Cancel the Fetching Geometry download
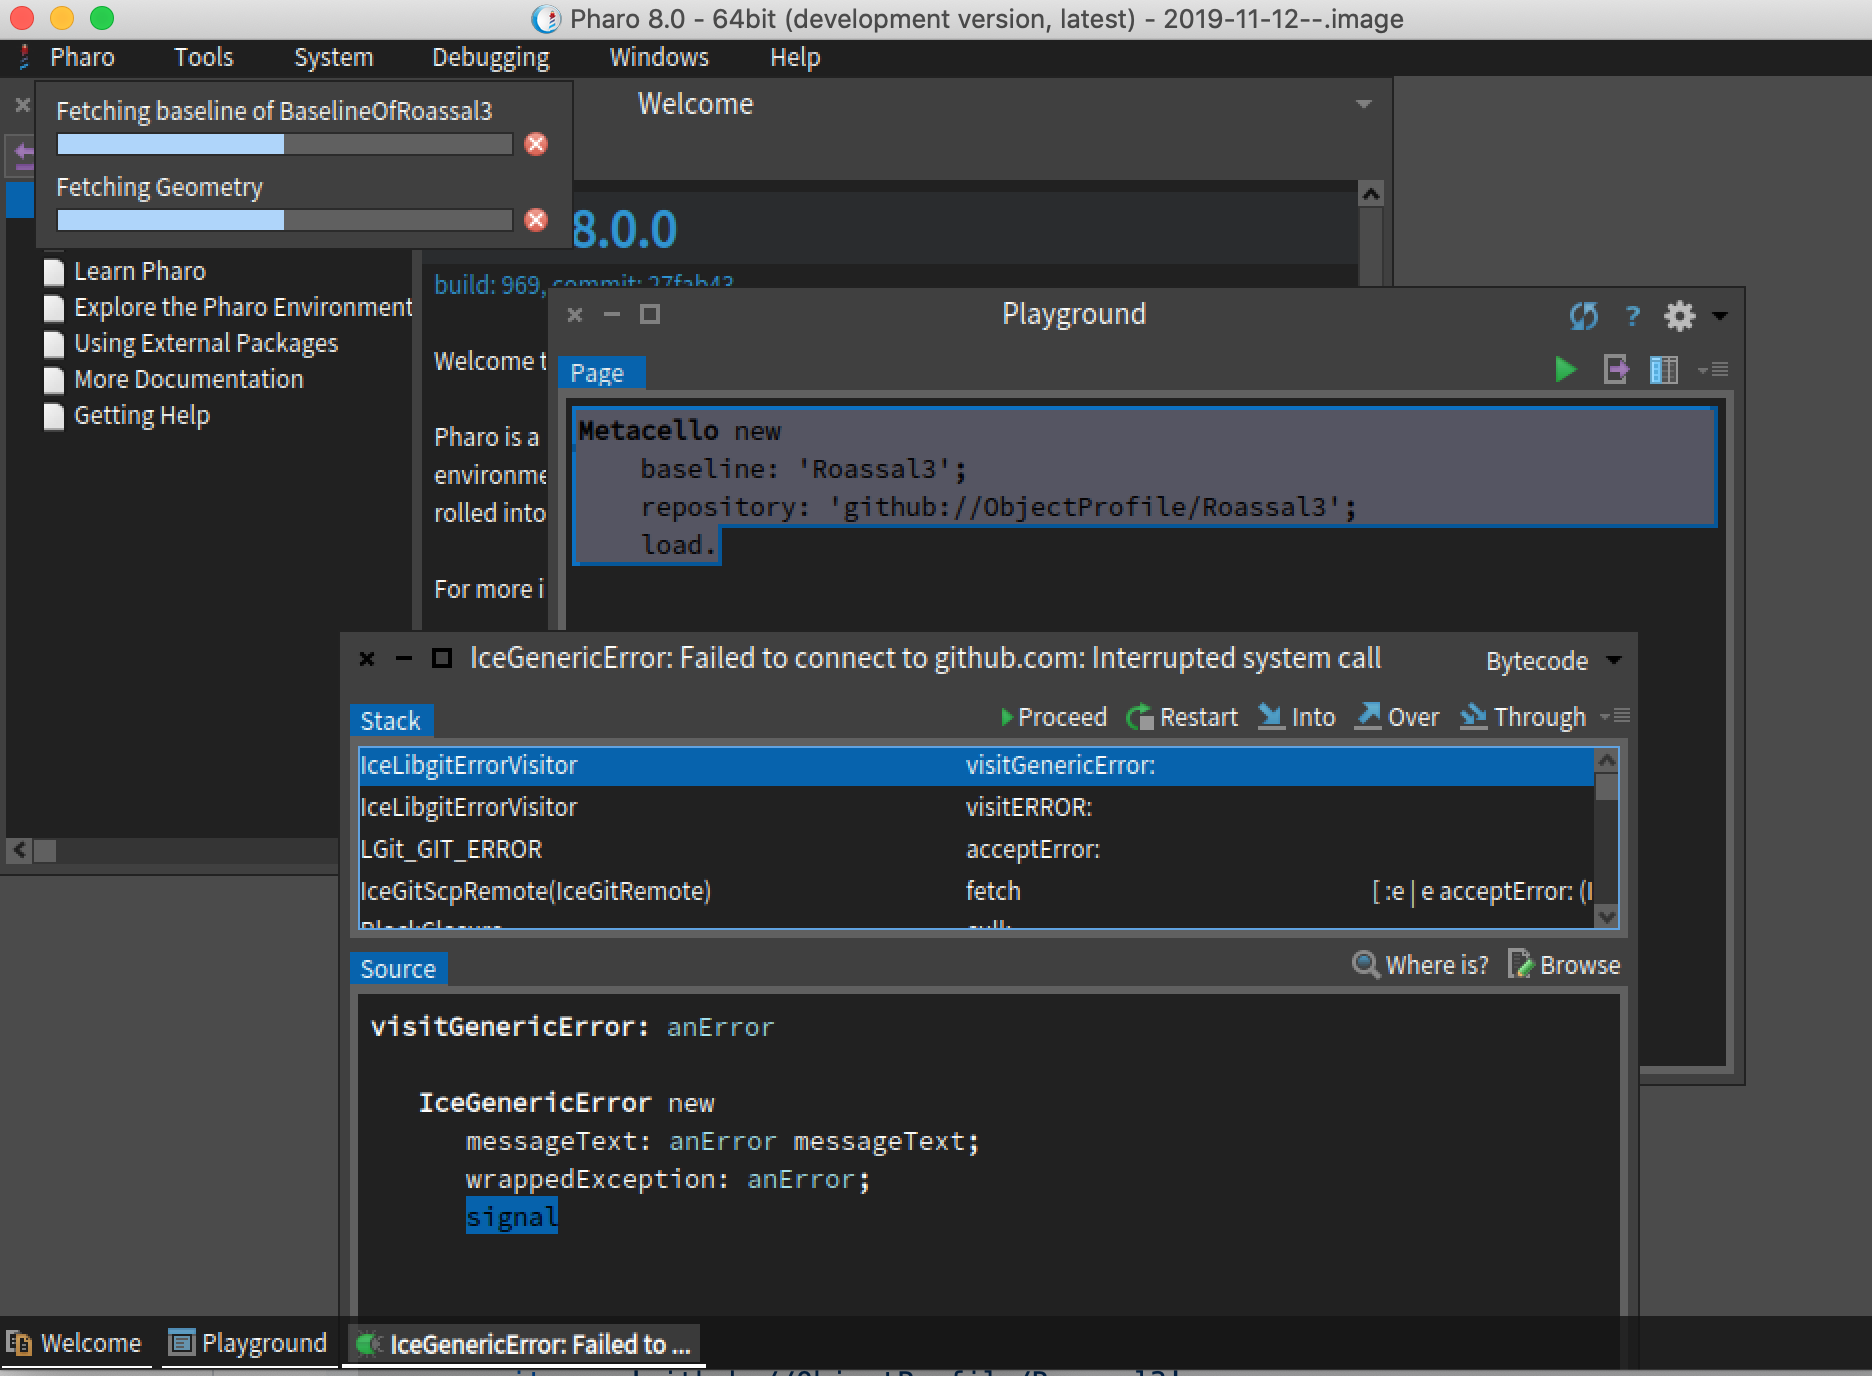Viewport: 1872px width, 1376px height. point(536,220)
